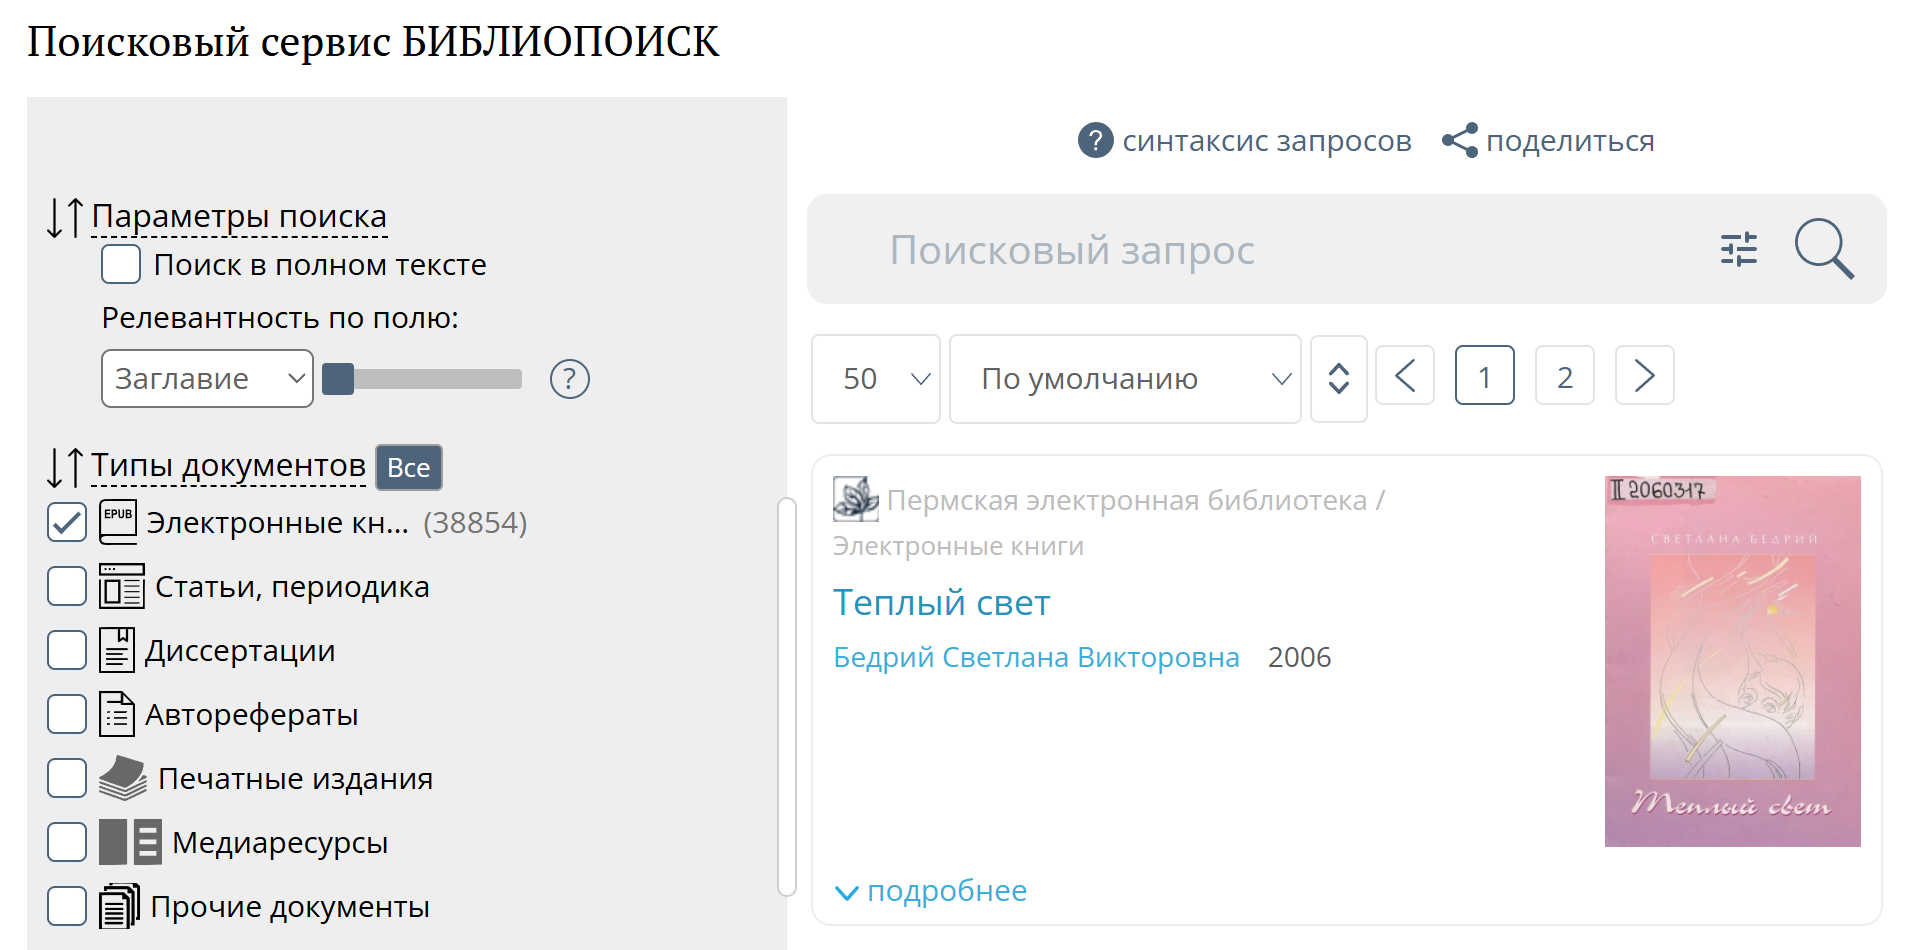
Task: Expand подробнее details for the book
Action: pyautogui.click(x=932, y=891)
